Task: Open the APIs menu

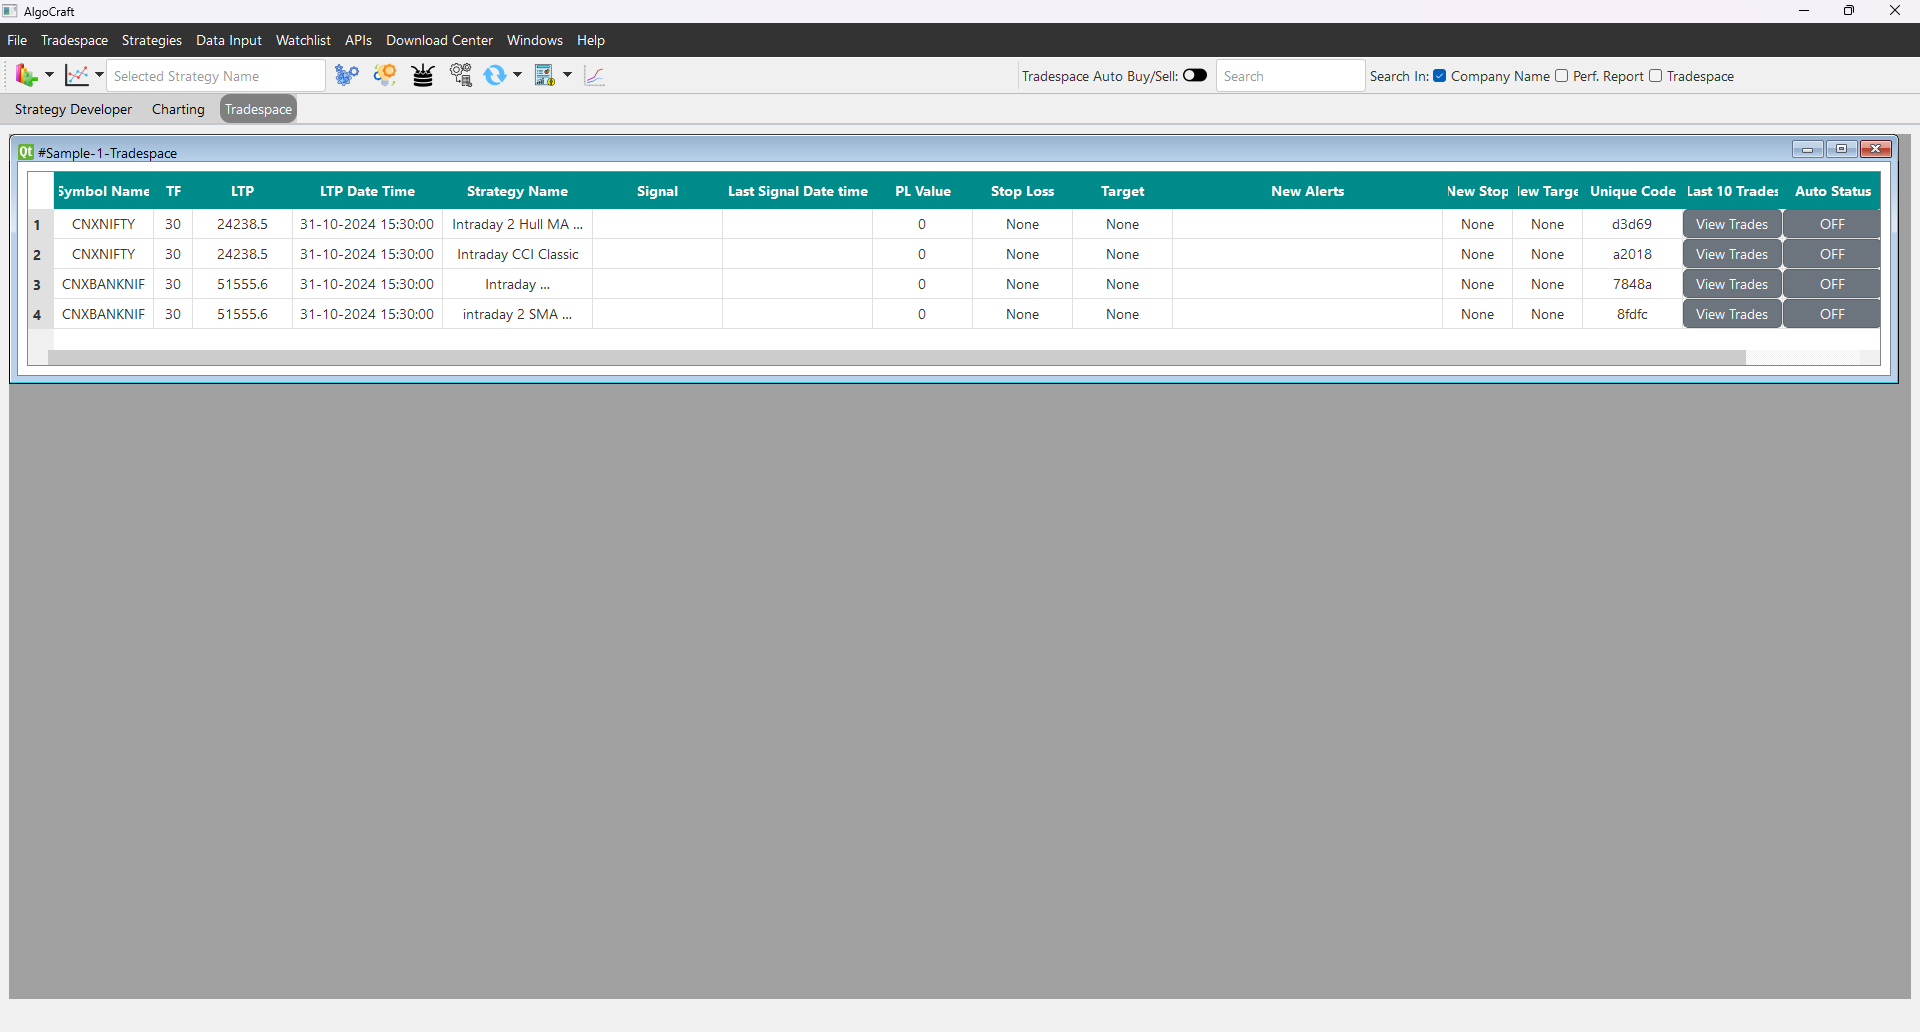Action: tap(358, 40)
